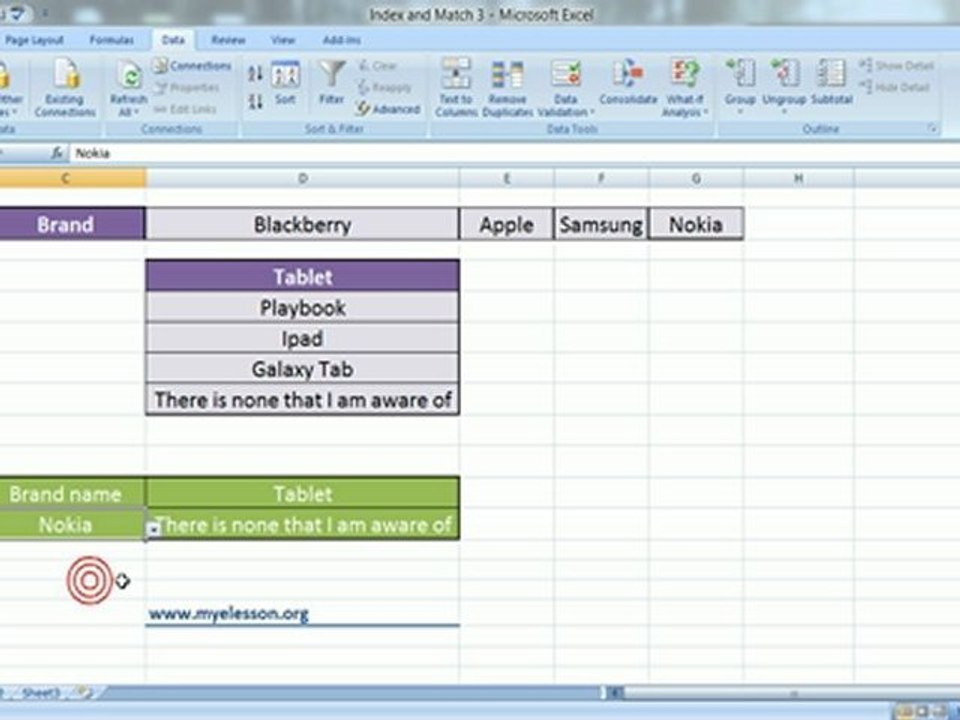Click Edit Links in Connections group
This screenshot has height=720, width=960.
click(185, 109)
